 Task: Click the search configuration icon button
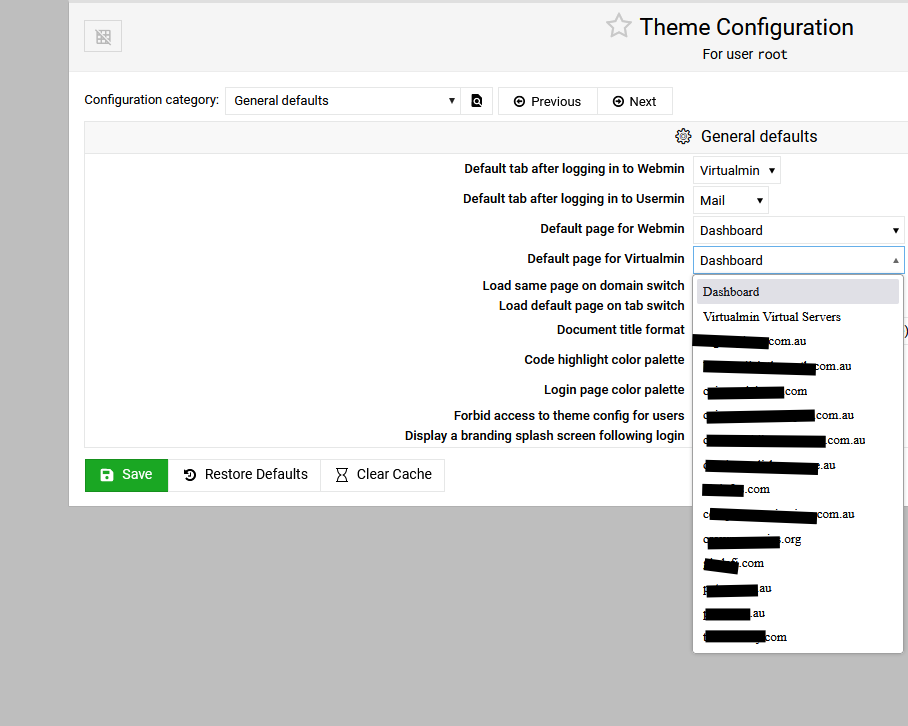pos(477,101)
